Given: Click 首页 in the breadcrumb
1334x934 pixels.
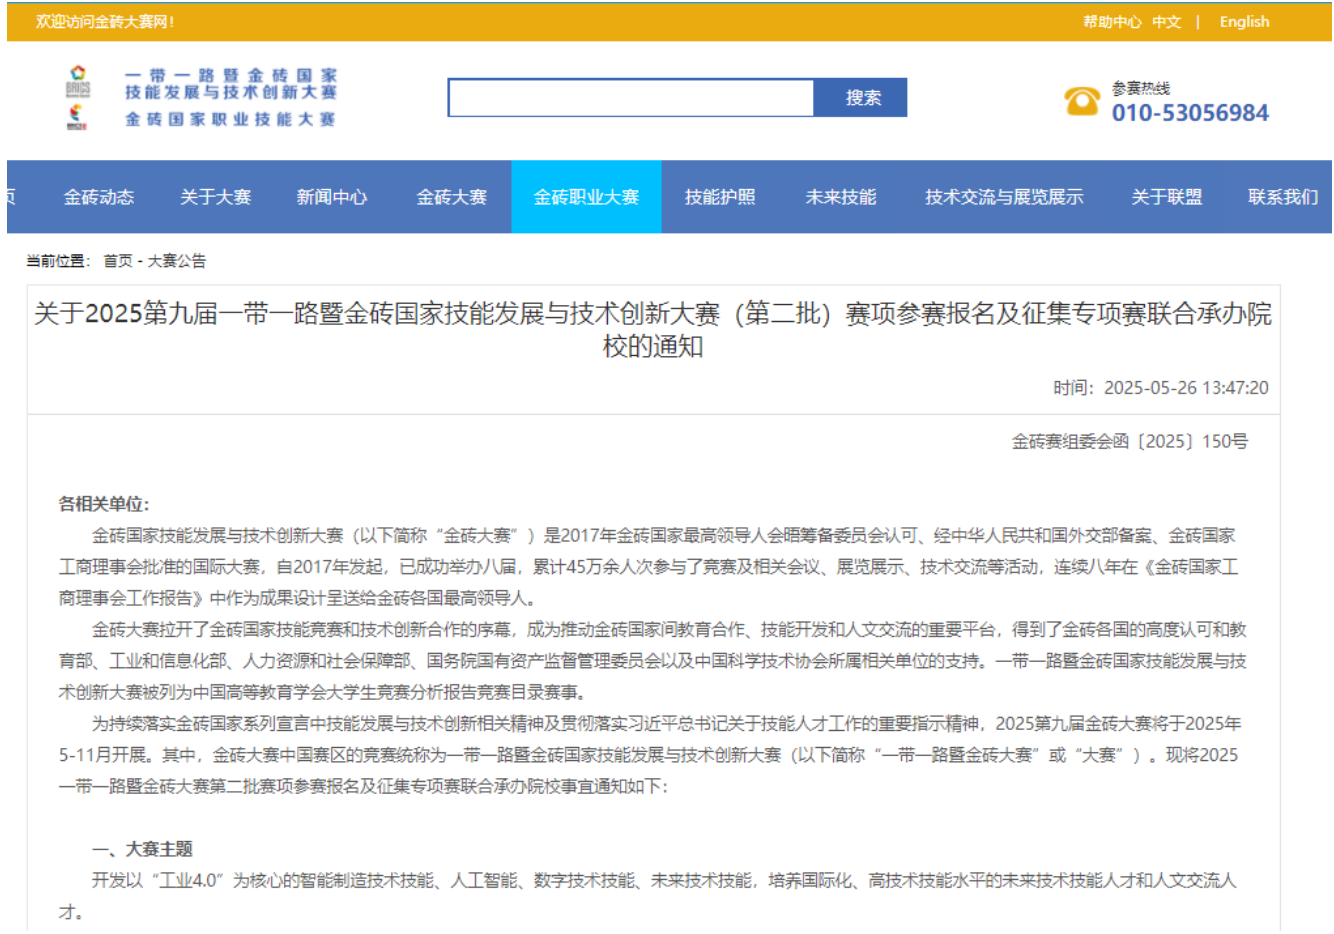Looking at the screenshot, I should tap(118, 261).
